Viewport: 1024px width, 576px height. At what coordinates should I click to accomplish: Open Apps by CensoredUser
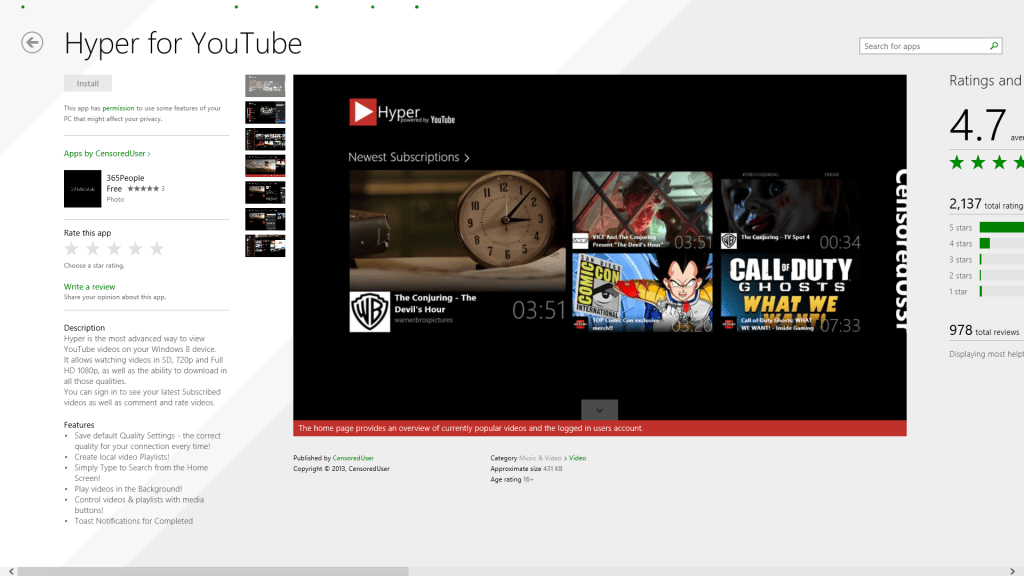[107, 153]
